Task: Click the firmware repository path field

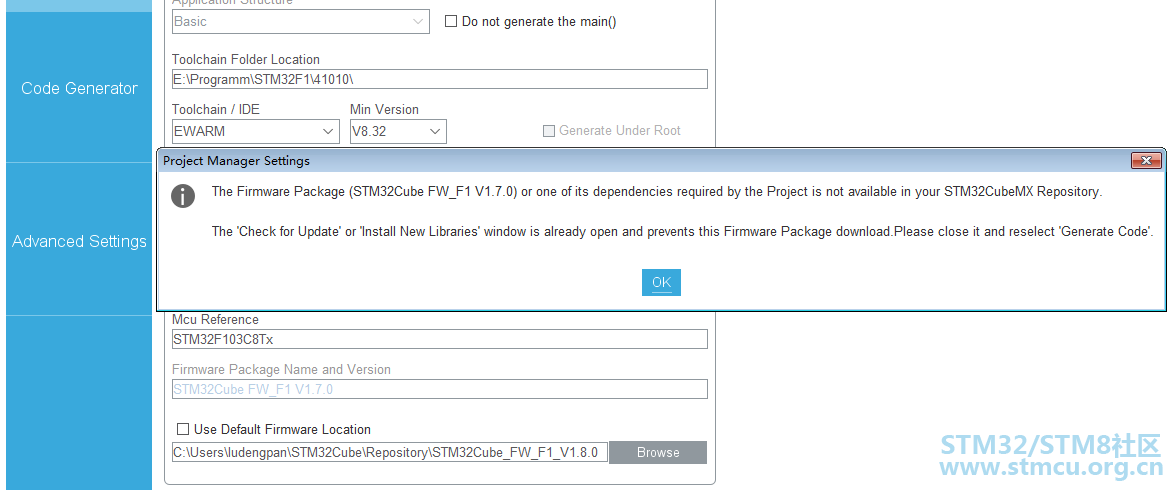Action: point(389,452)
